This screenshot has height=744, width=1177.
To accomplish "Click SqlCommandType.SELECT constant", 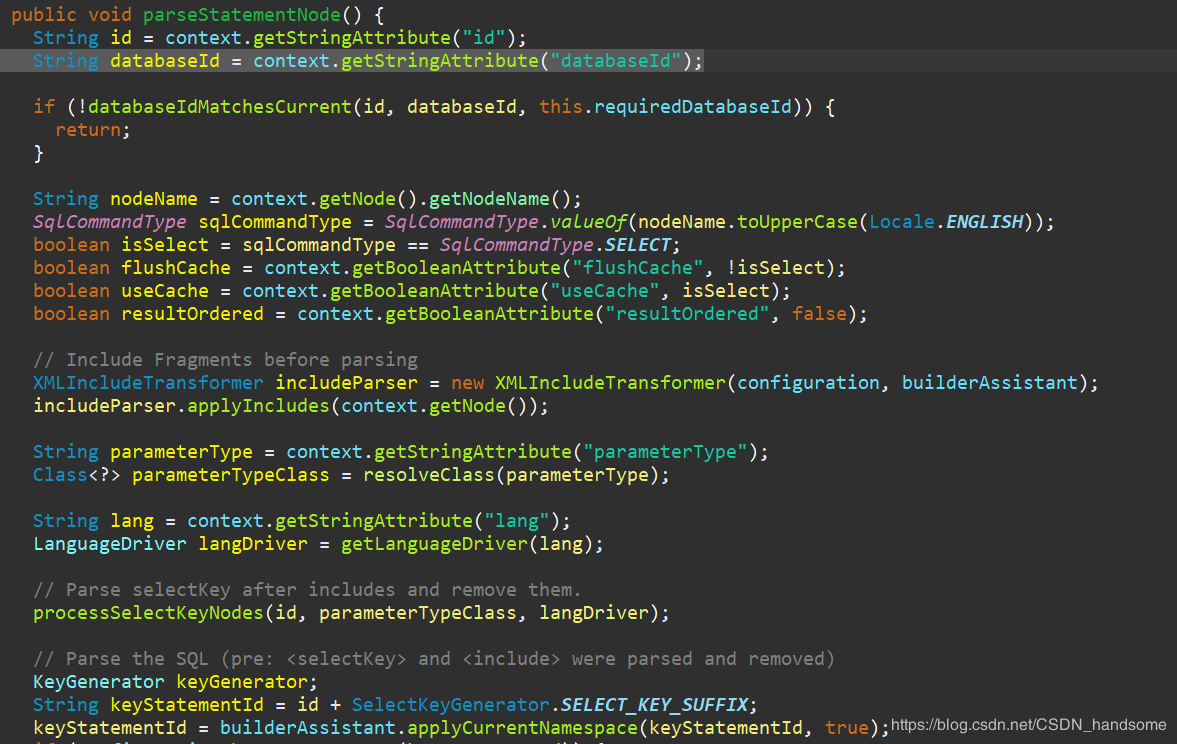I will pos(555,245).
